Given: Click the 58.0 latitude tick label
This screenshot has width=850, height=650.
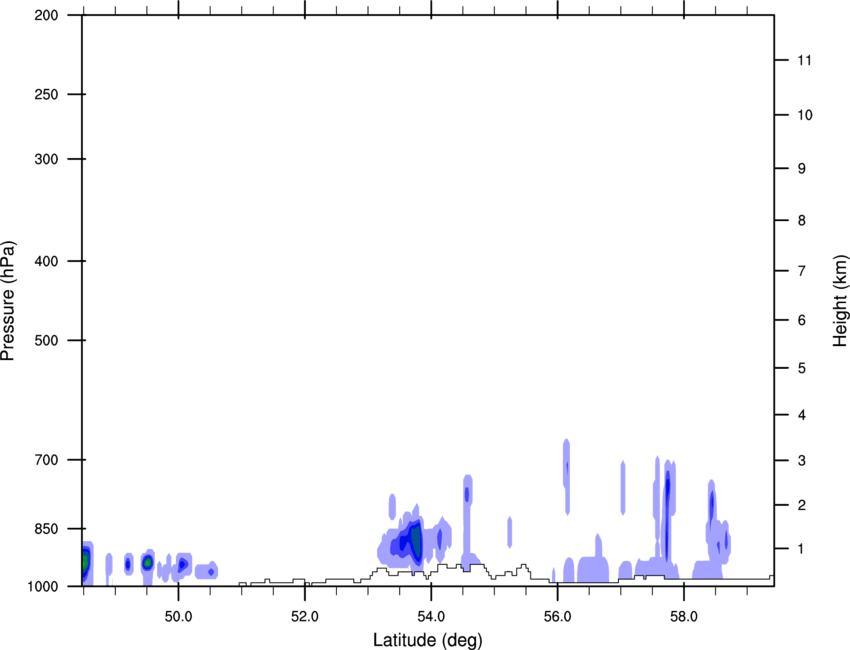Looking at the screenshot, I should [x=684, y=617].
